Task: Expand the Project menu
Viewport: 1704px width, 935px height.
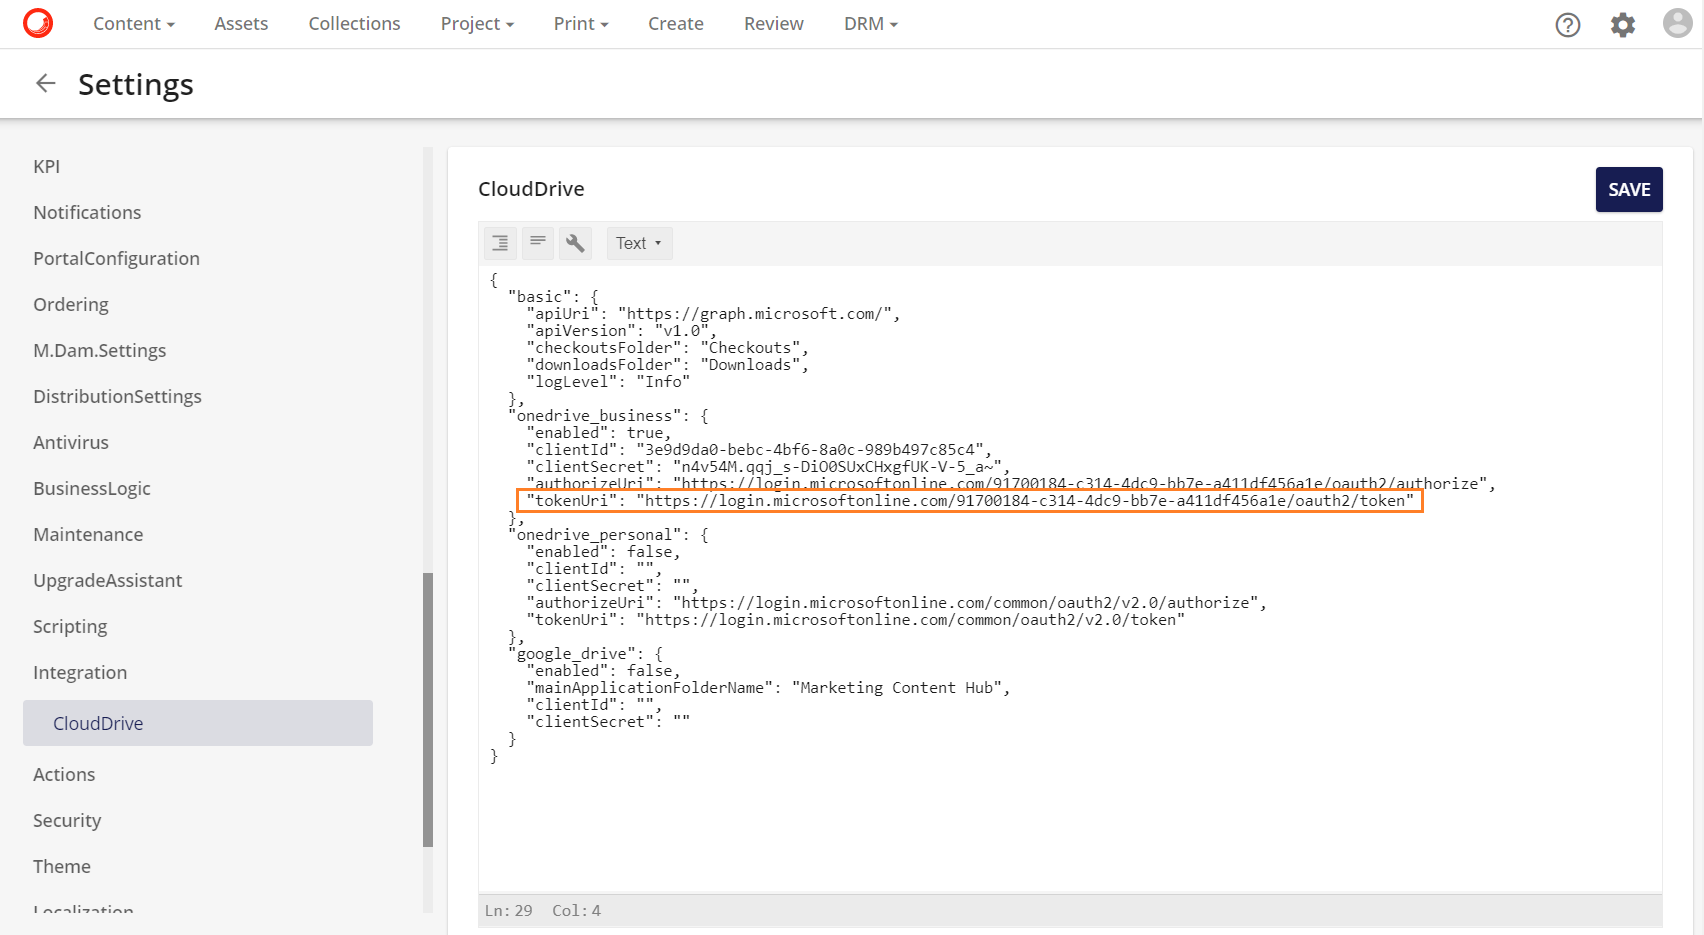Action: (x=477, y=24)
